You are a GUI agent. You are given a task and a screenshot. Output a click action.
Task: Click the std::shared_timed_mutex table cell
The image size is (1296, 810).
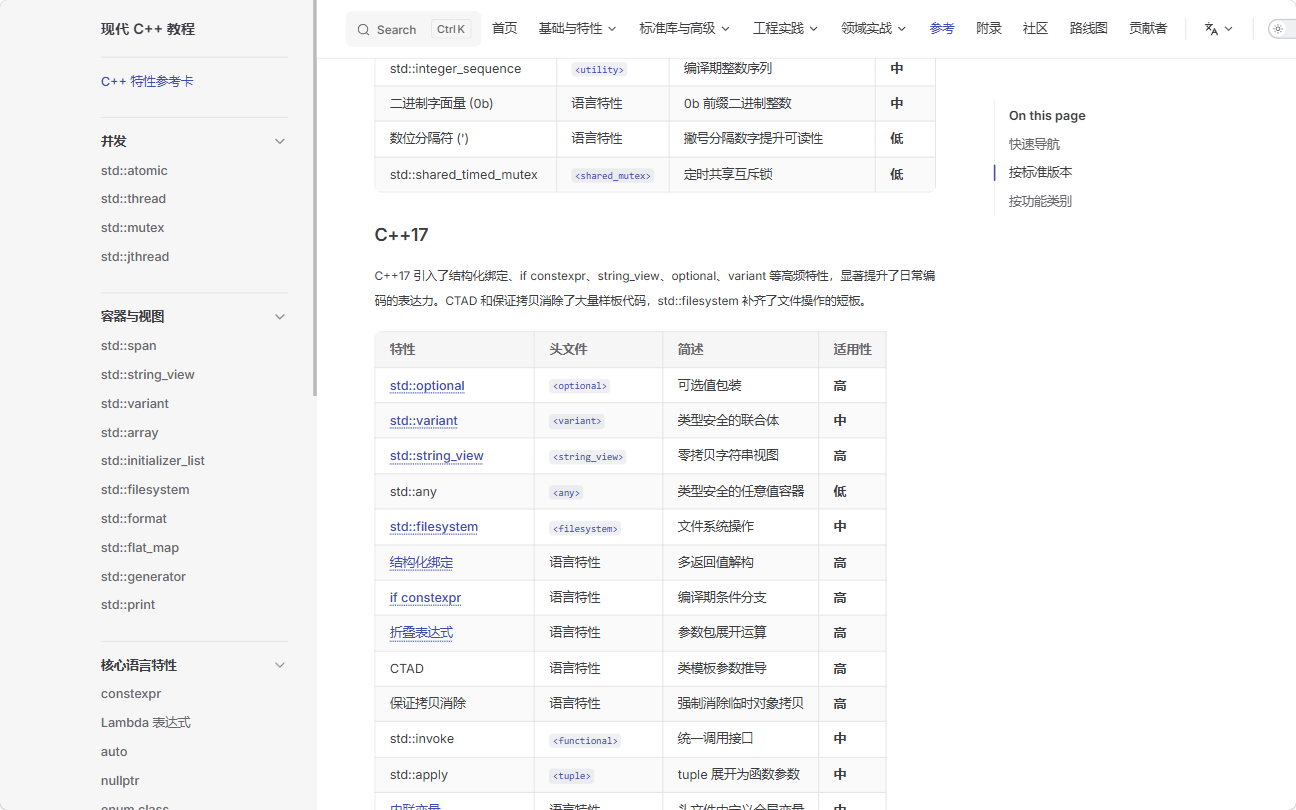[464, 175]
